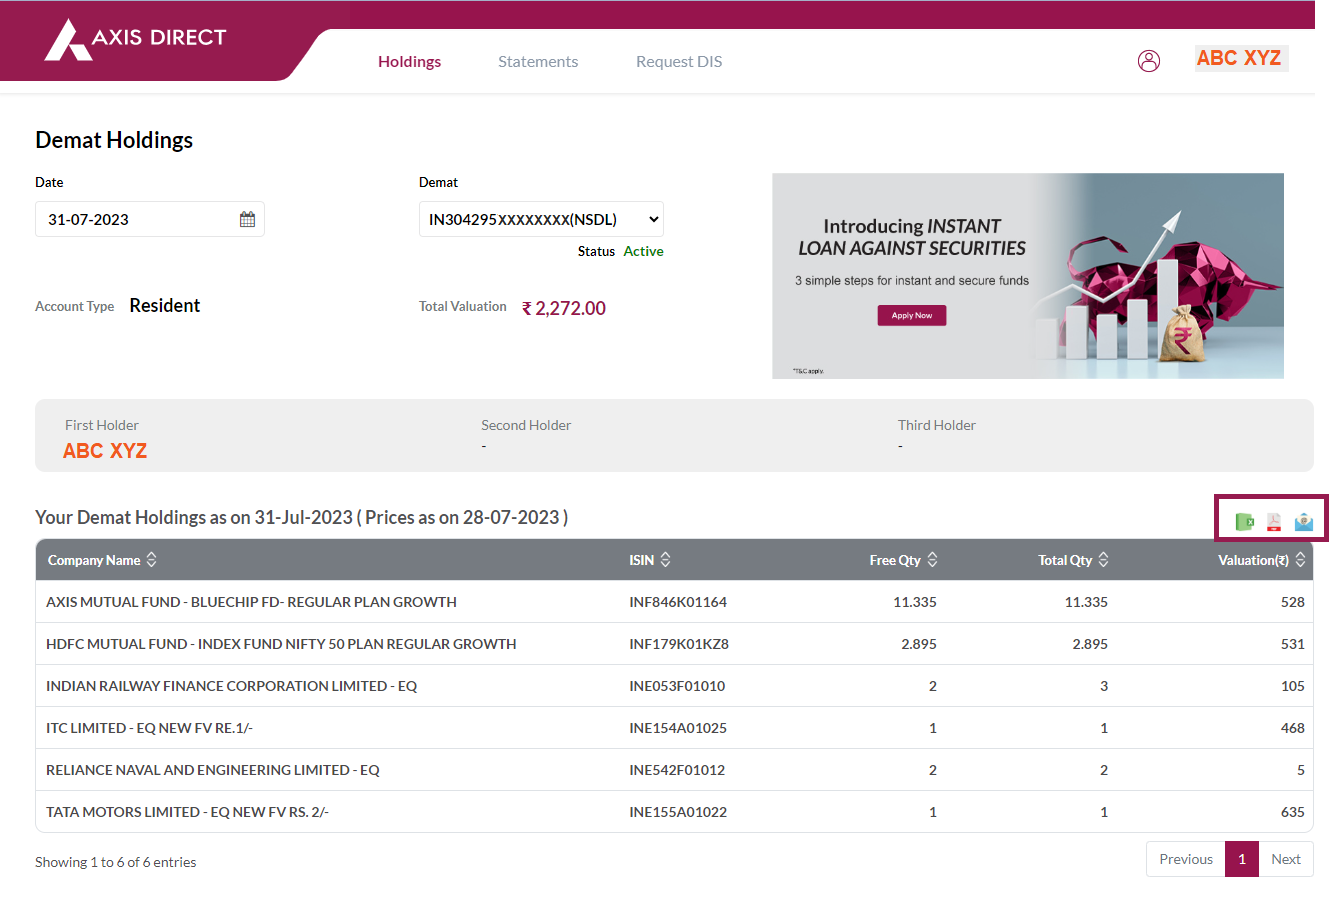This screenshot has width=1336, height=902.
Task: Select page 1 in pagination
Action: pos(1242,859)
